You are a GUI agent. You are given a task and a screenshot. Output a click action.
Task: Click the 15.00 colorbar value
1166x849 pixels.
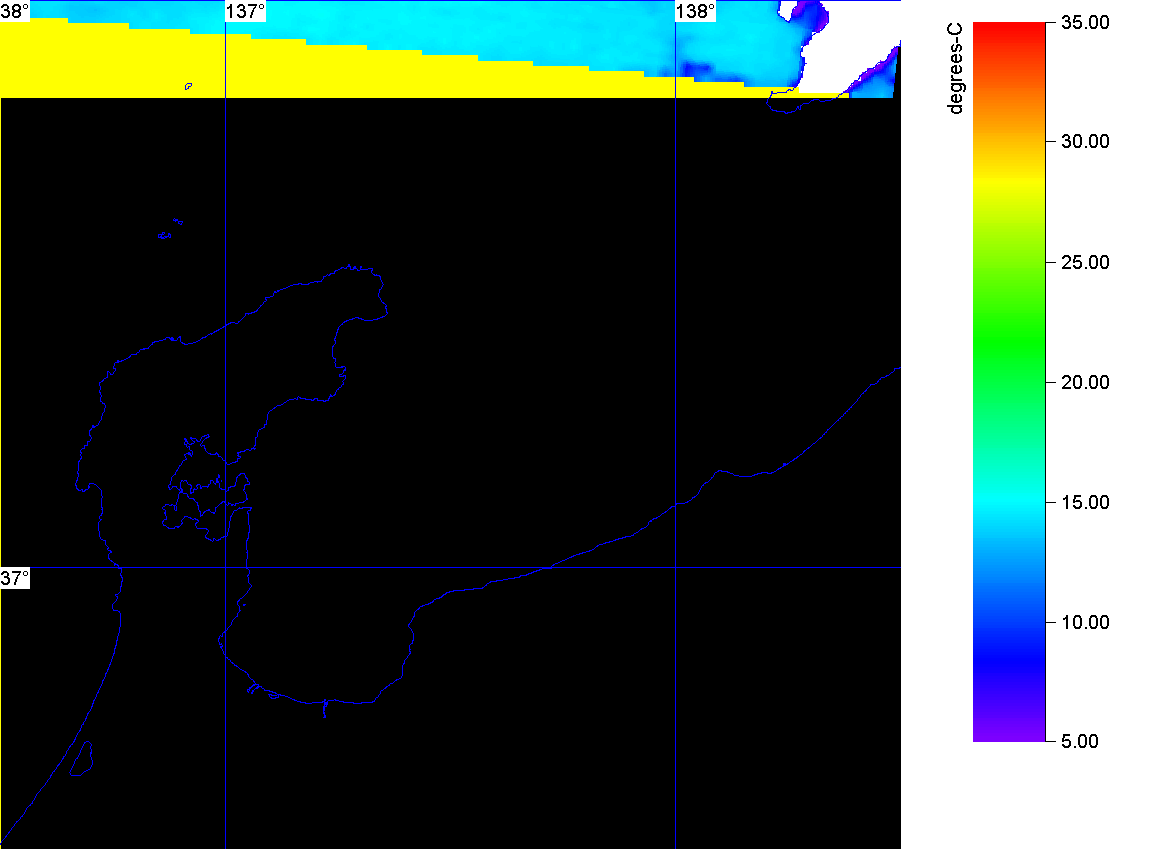pos(1085,503)
